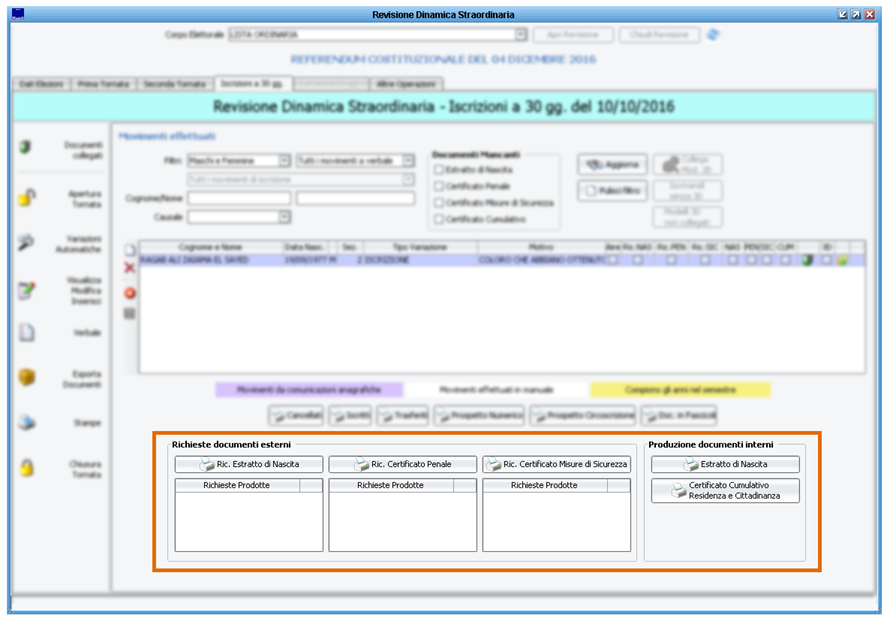
Task: Click Richieste Prodotte header under Ric. Certificato Penale
Action: pyautogui.click(x=391, y=485)
